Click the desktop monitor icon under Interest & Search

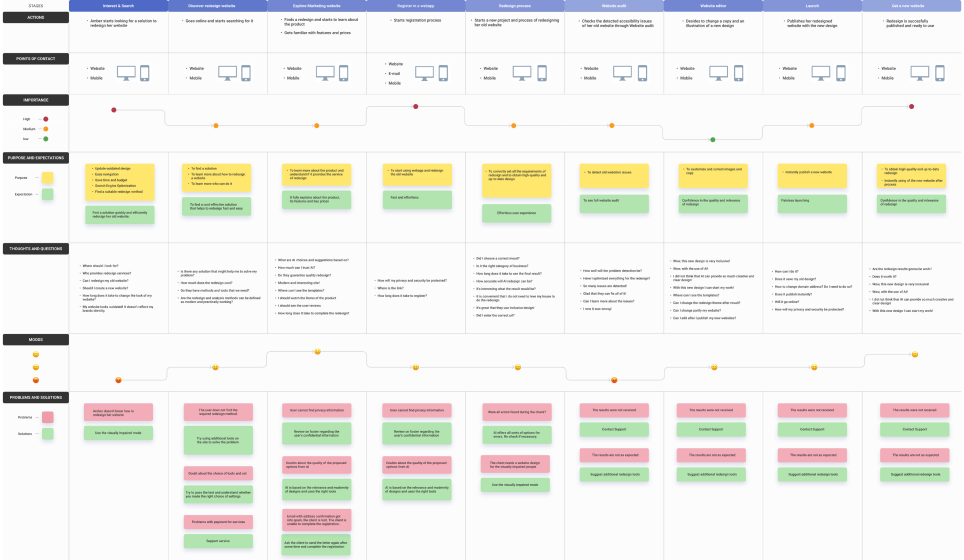126,73
